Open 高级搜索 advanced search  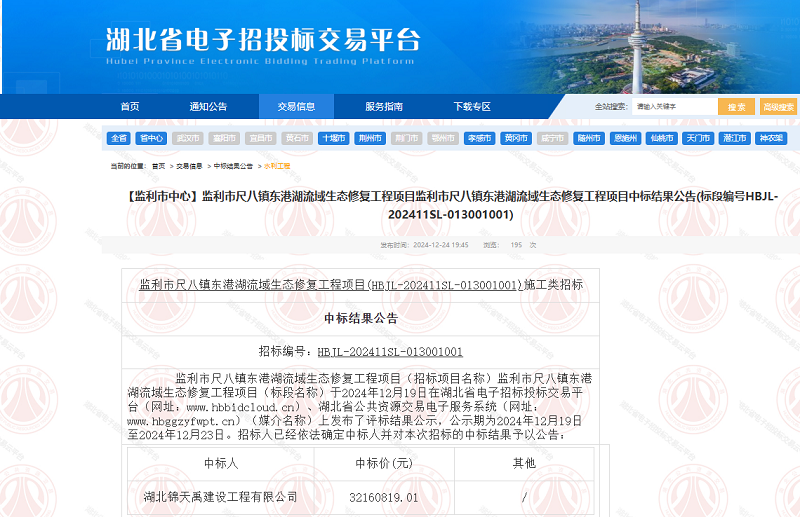(x=778, y=107)
